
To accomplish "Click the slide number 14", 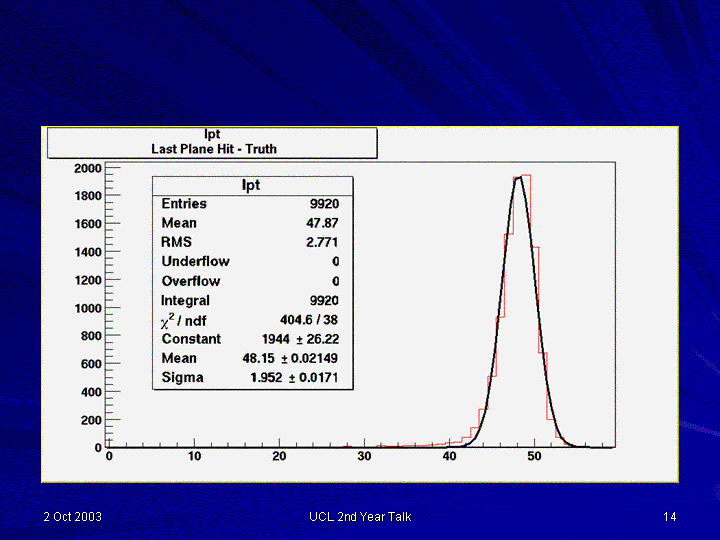I will (669, 517).
